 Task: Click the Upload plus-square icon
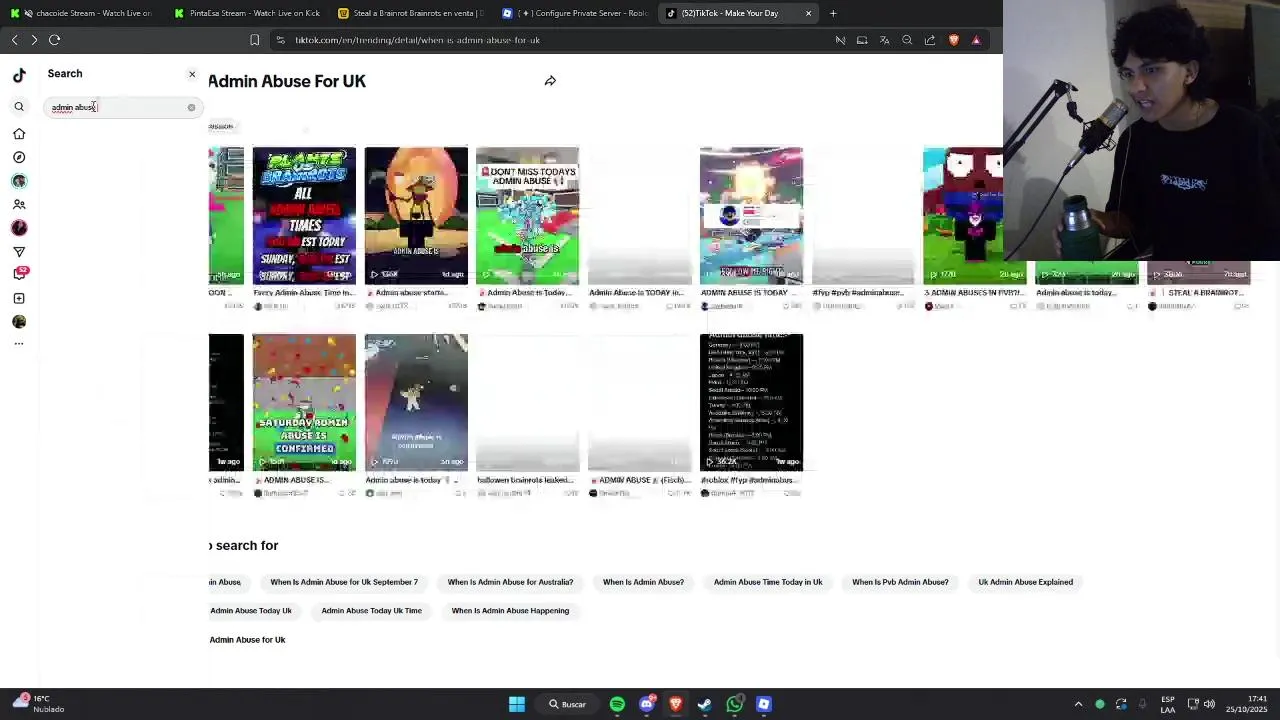pyautogui.click(x=19, y=298)
